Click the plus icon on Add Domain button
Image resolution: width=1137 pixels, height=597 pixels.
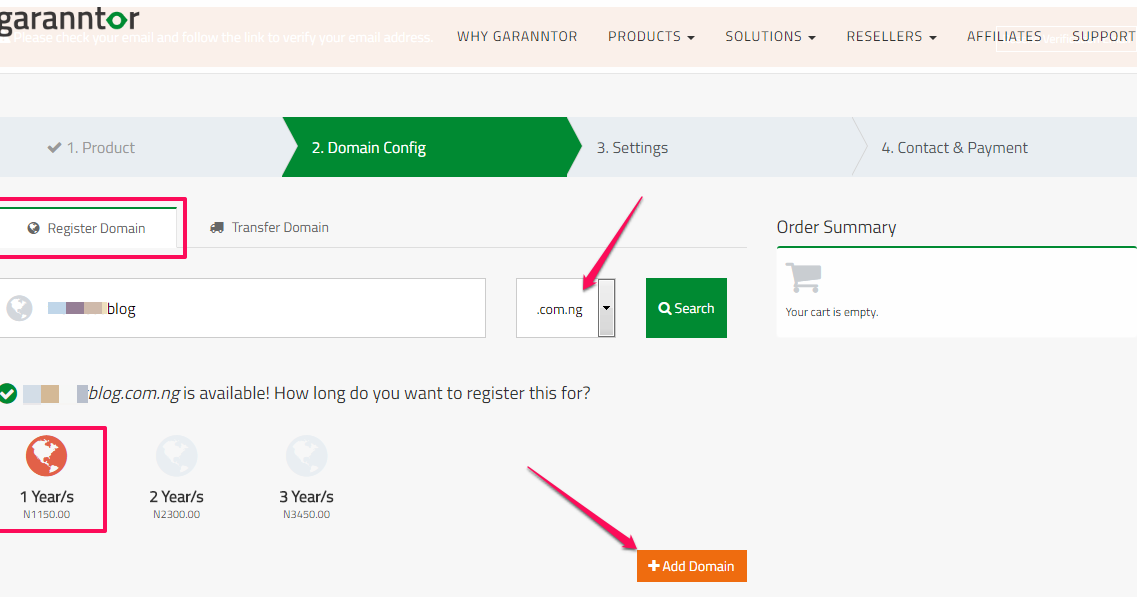[656, 565]
